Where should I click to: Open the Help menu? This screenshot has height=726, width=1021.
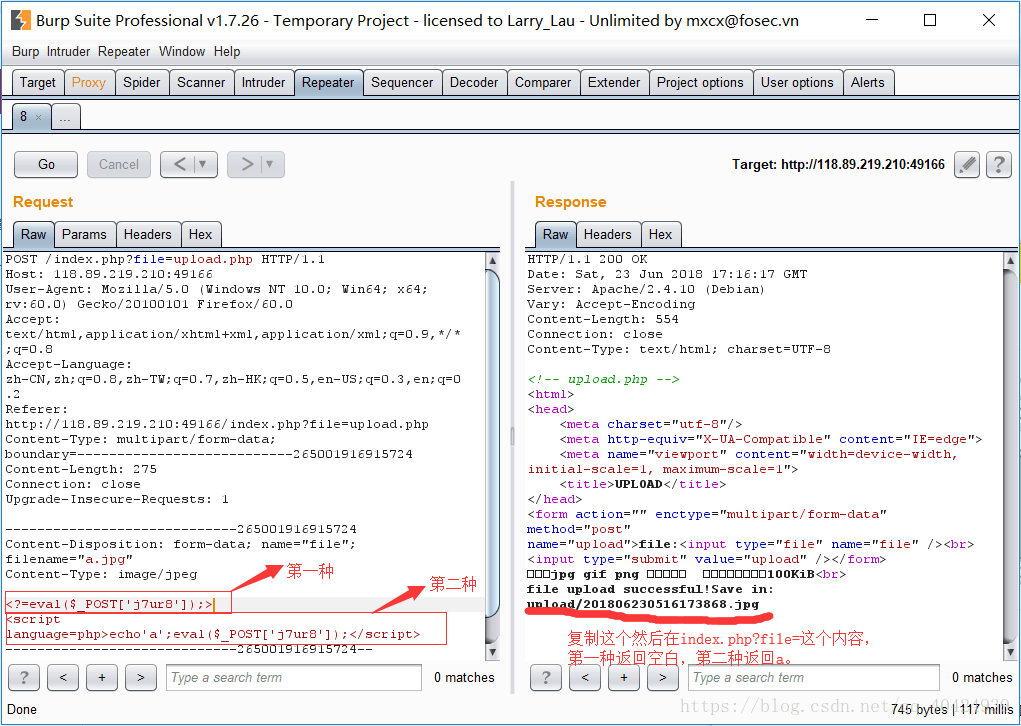[227, 51]
